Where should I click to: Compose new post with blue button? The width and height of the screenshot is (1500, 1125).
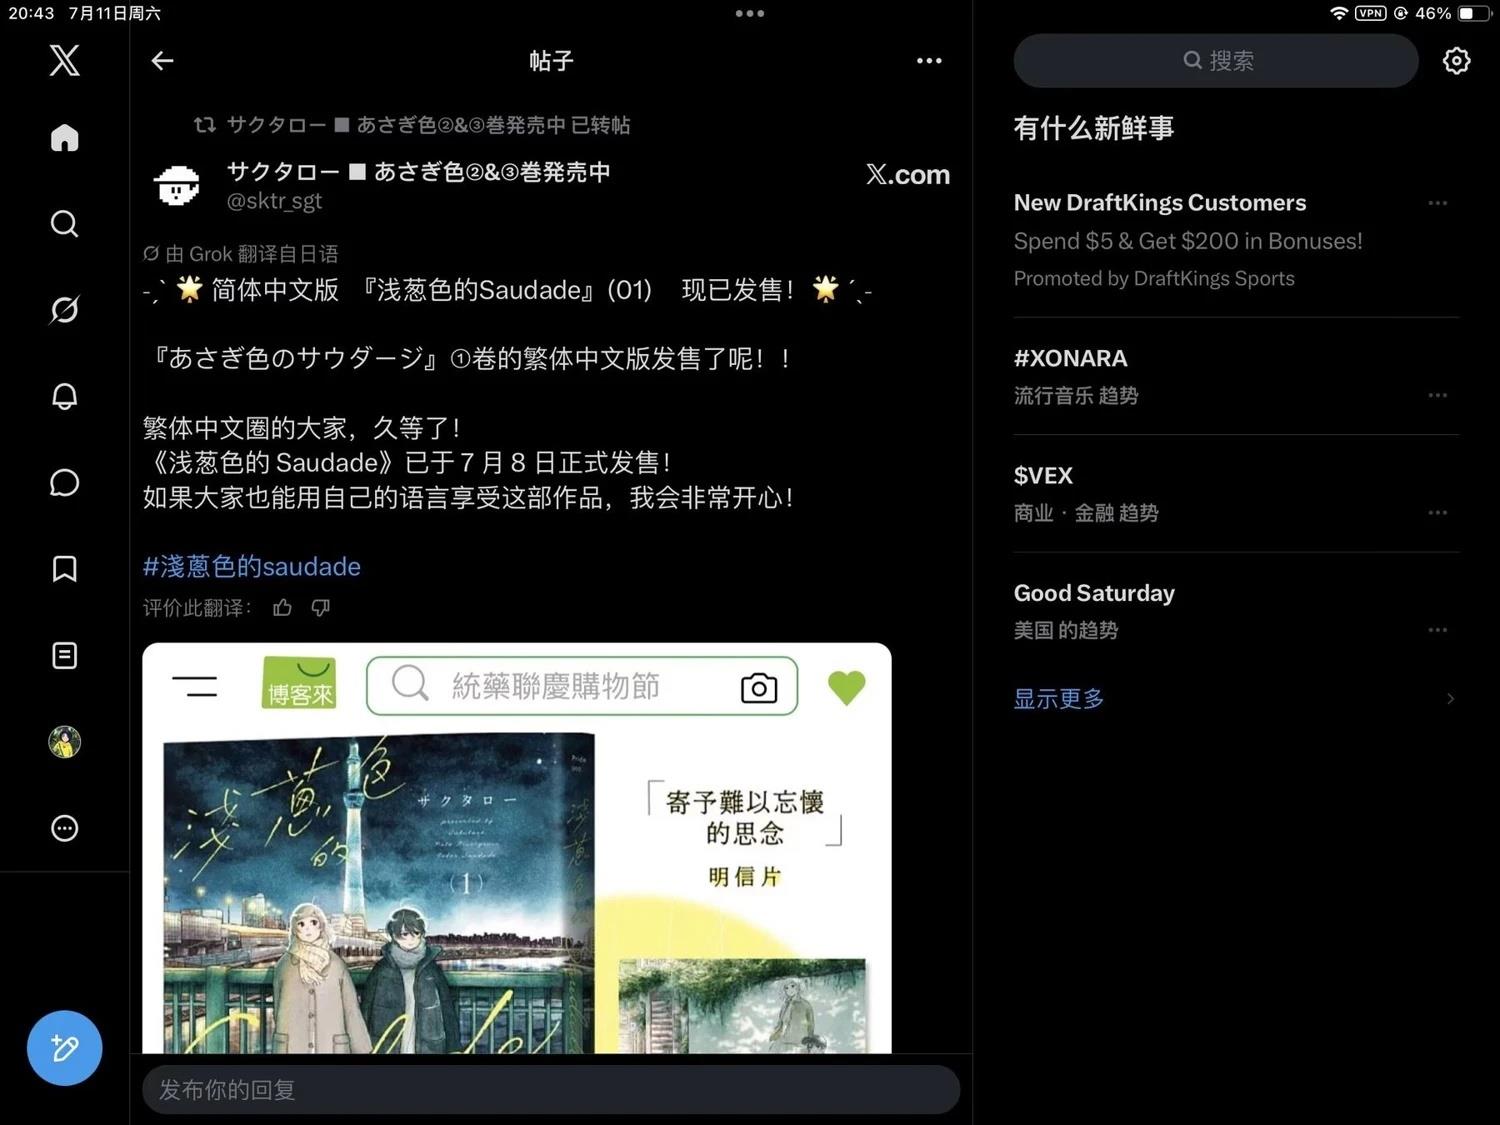(x=65, y=1048)
